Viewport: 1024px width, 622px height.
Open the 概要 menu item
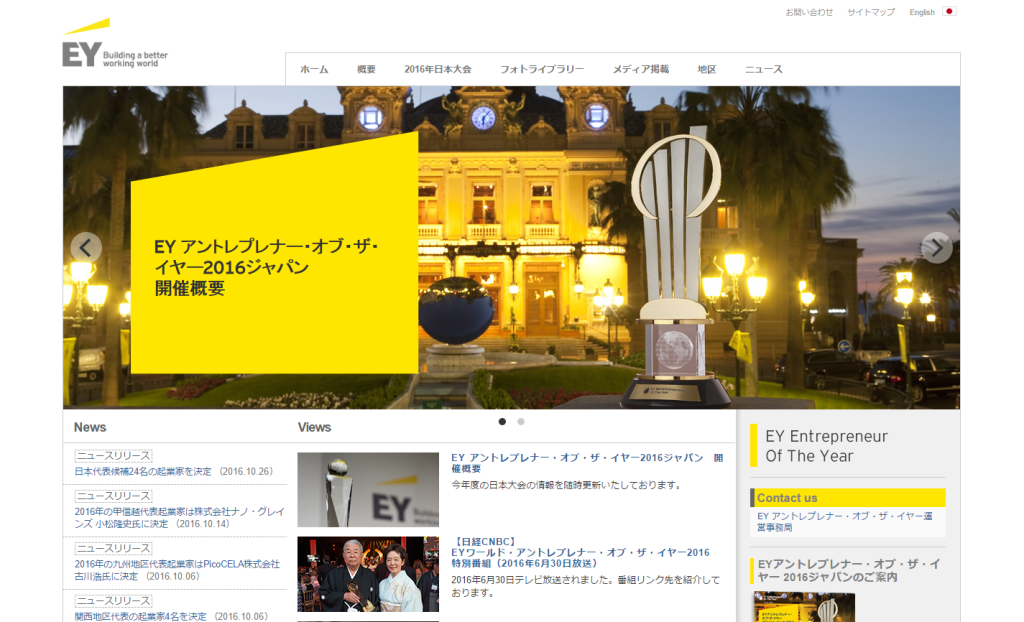[x=366, y=69]
